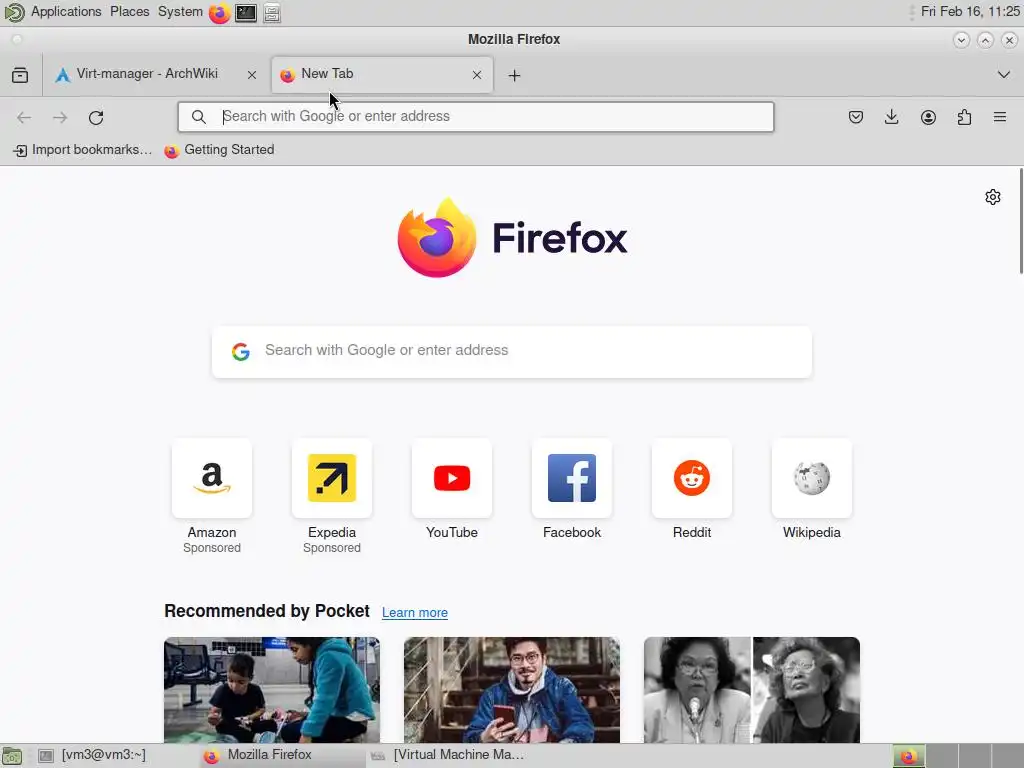Click the Firefox logo on new tab
Image resolution: width=1024 pixels, height=768 pixels.
click(512, 238)
